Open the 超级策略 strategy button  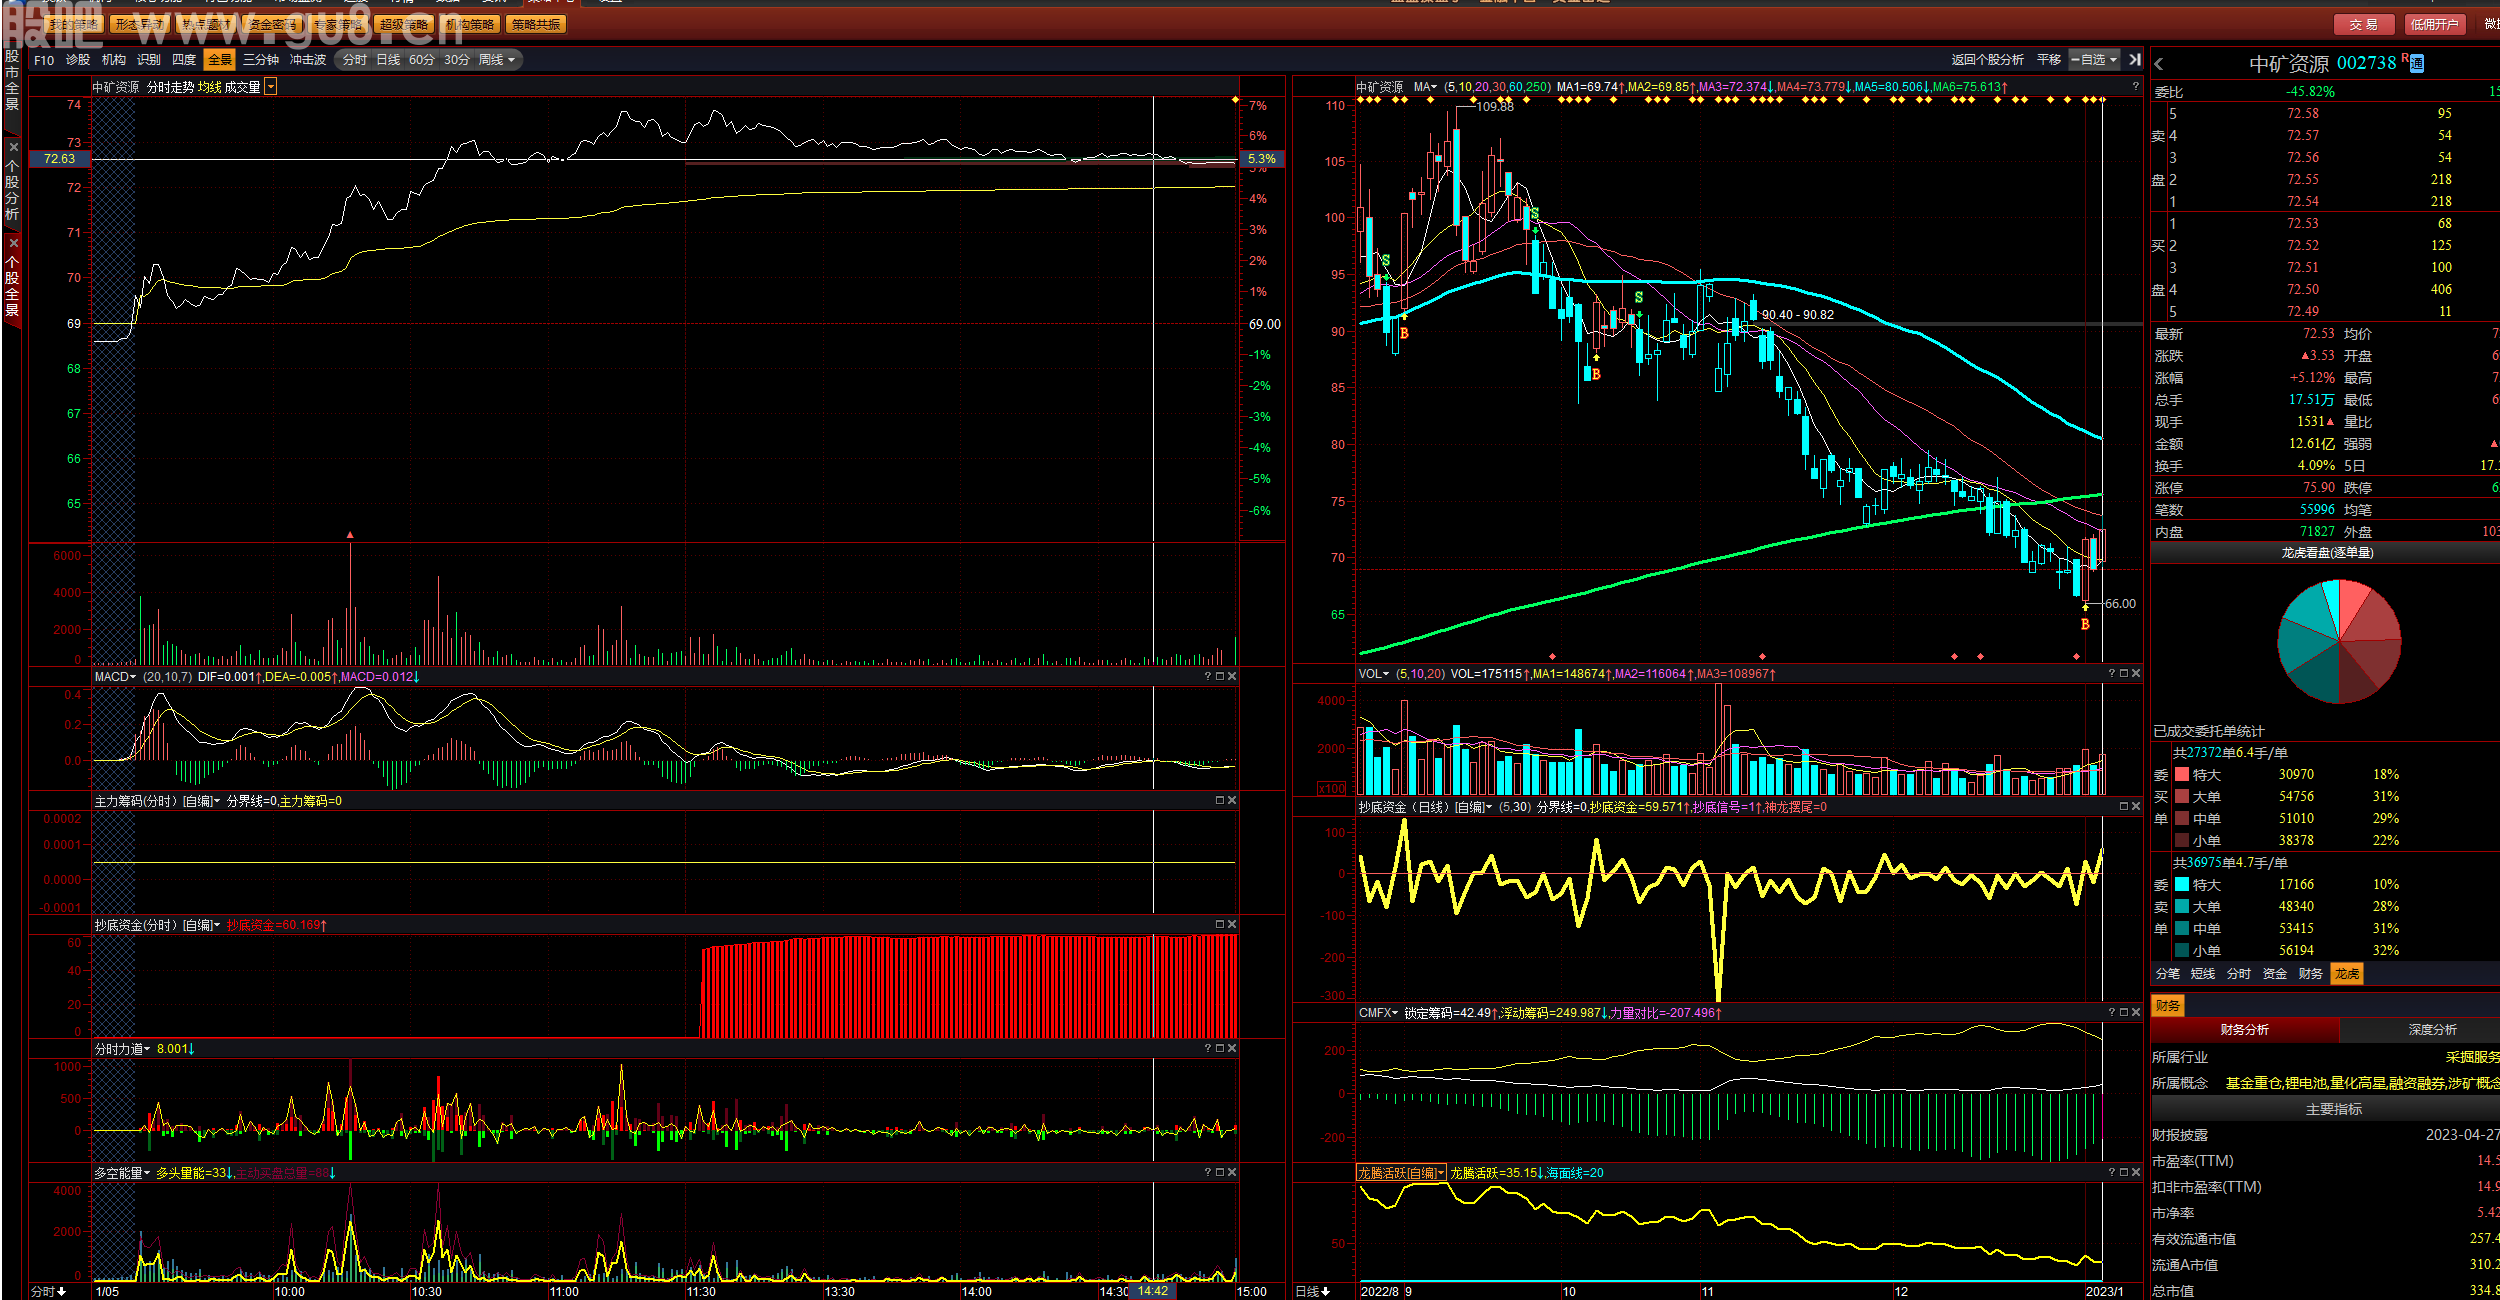(404, 24)
